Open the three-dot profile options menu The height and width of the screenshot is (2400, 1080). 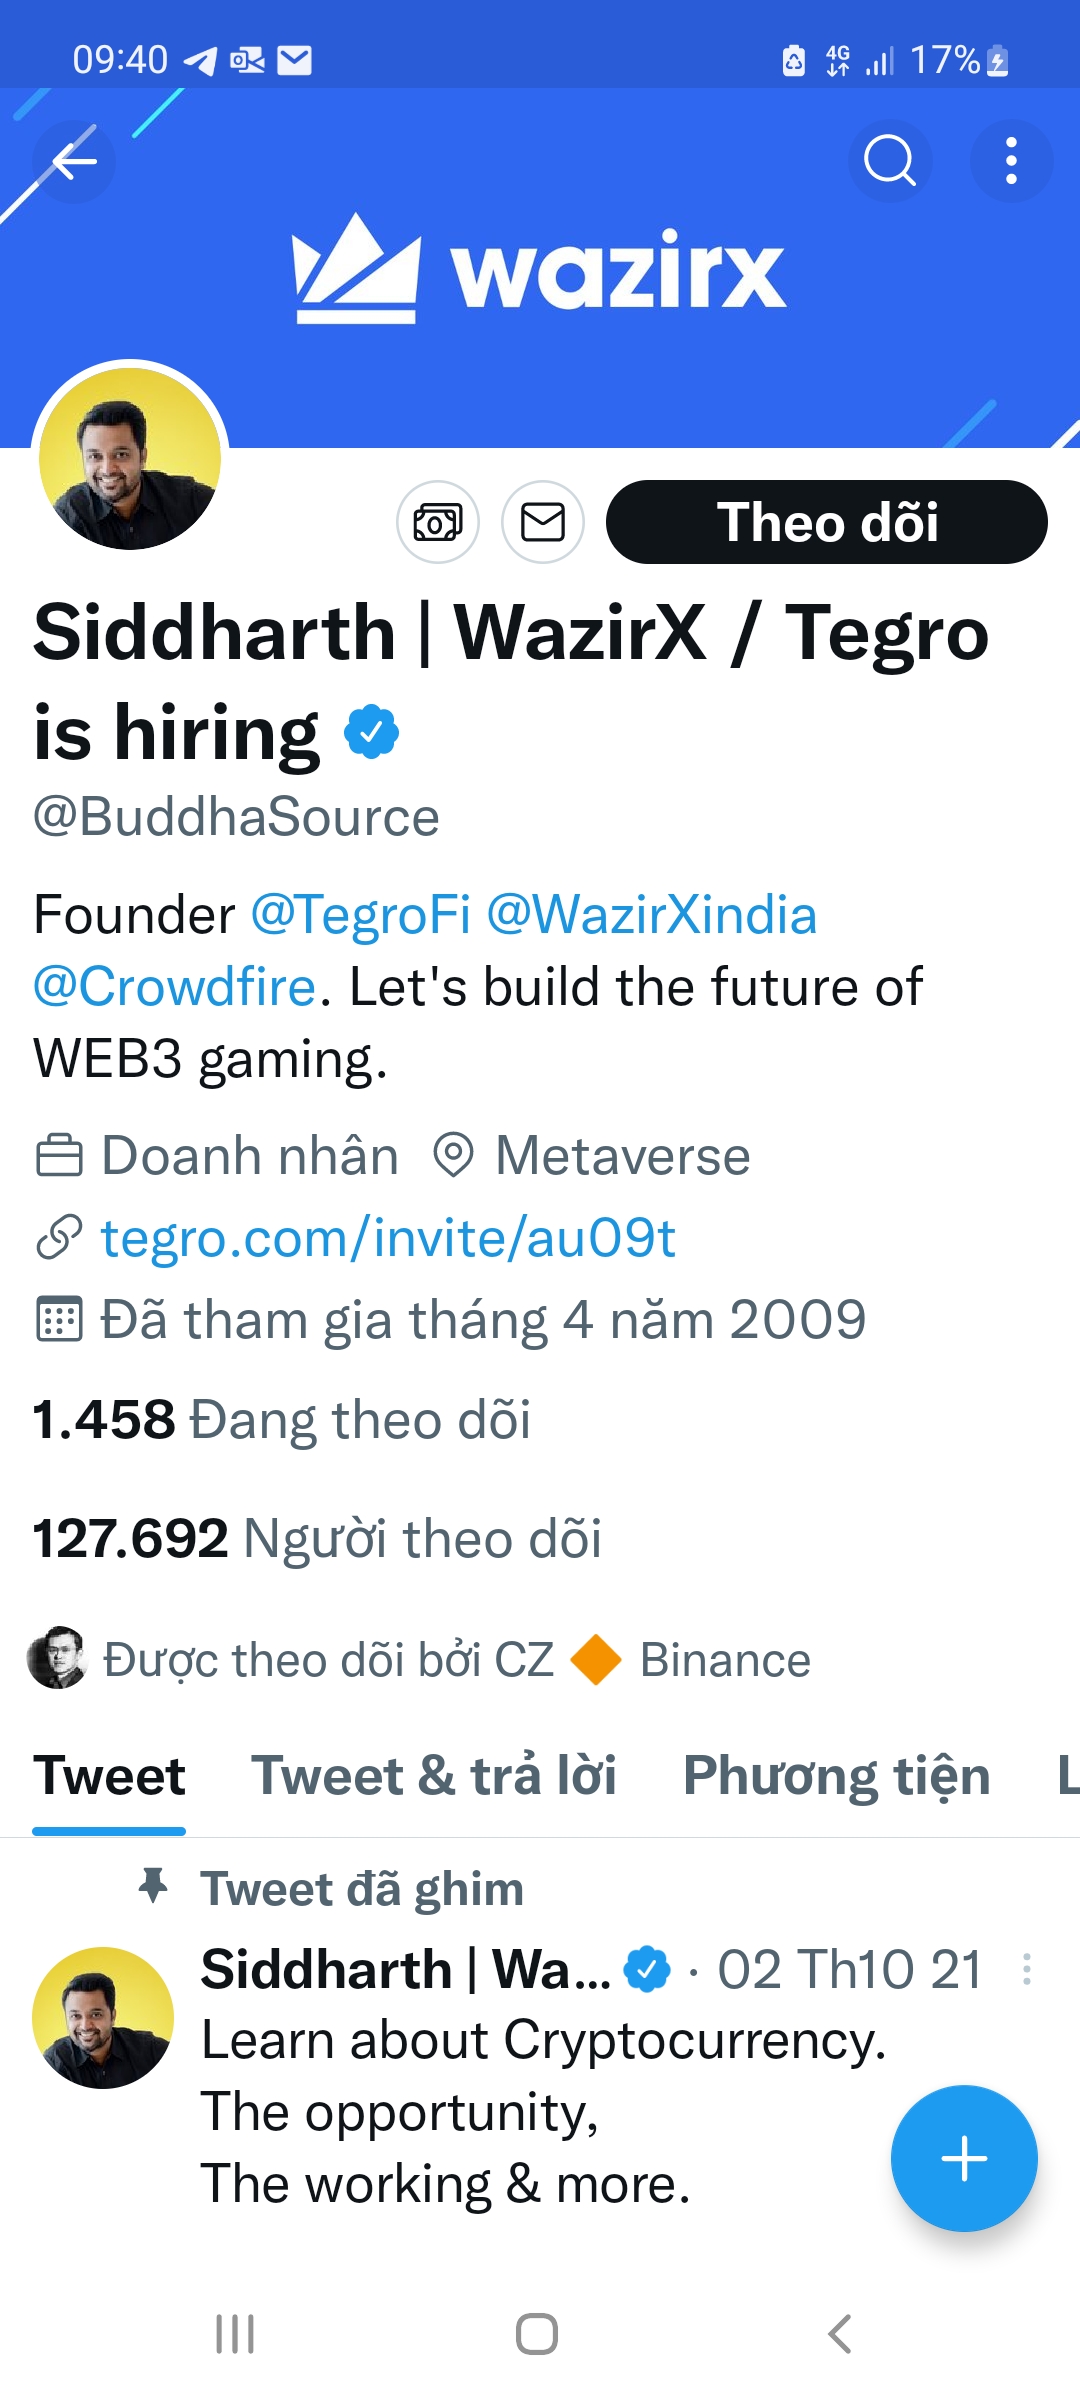pos(1011,161)
